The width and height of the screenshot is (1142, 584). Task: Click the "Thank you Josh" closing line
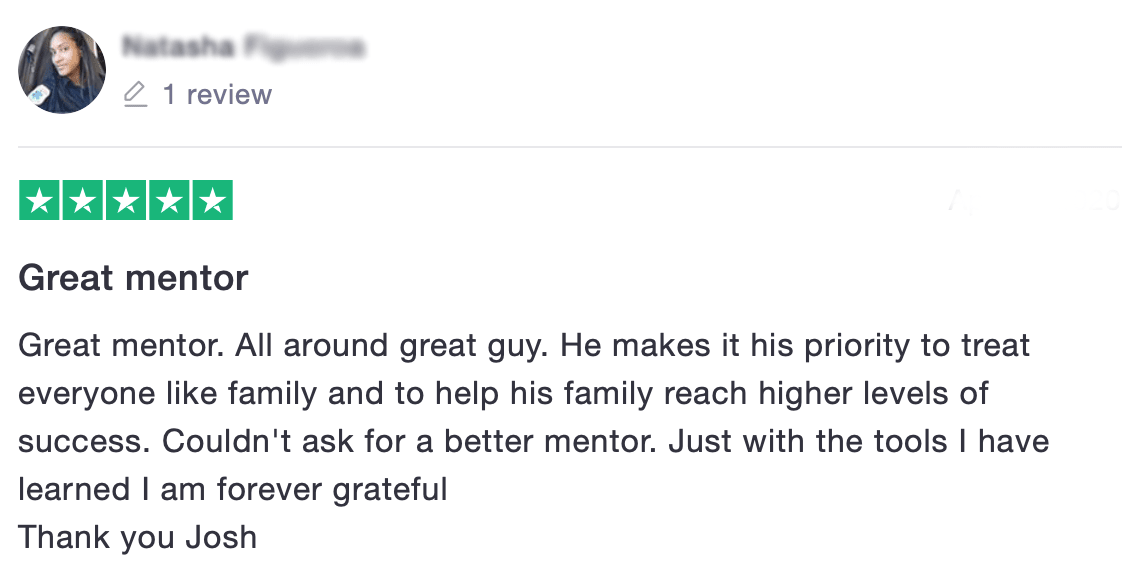tap(137, 537)
